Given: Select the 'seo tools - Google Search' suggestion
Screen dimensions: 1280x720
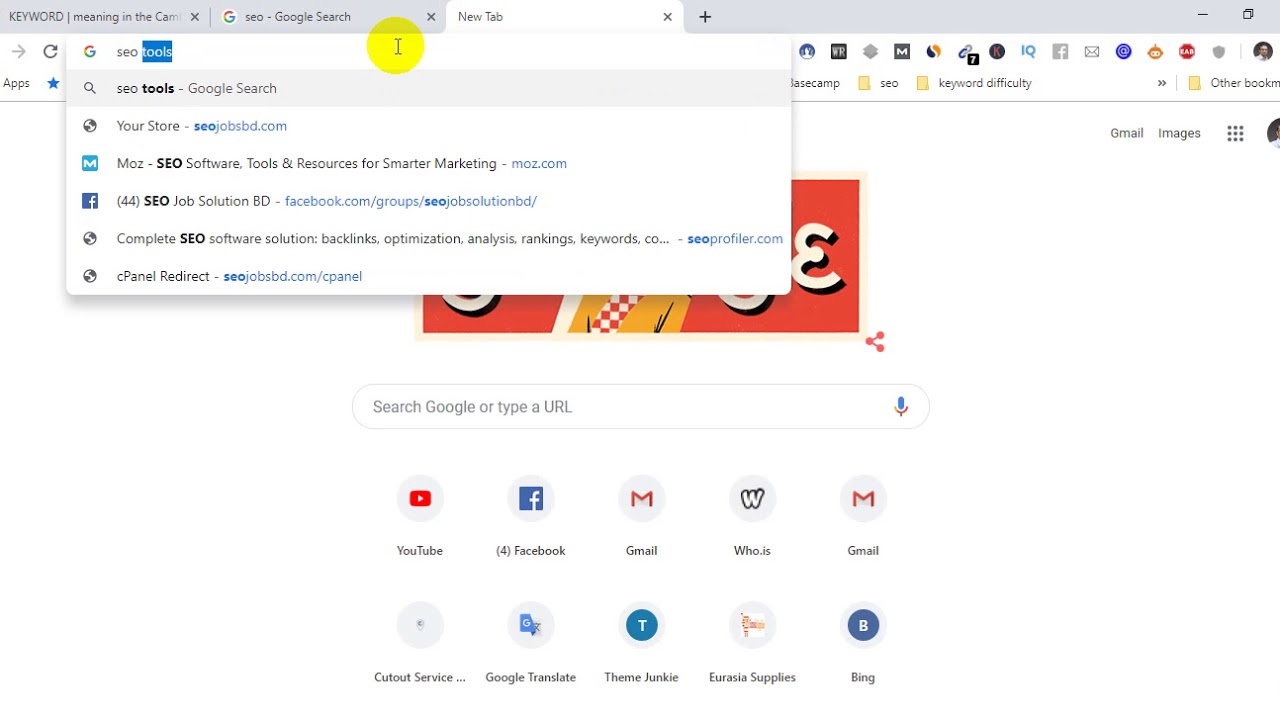Looking at the screenshot, I should point(428,88).
